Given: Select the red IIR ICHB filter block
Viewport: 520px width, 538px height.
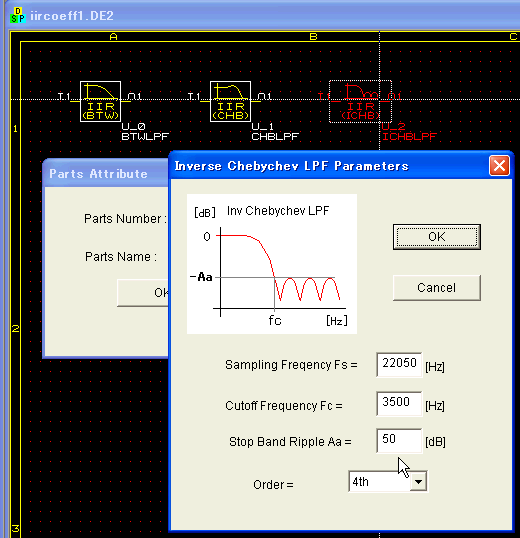Looking at the screenshot, I should [x=360, y=102].
